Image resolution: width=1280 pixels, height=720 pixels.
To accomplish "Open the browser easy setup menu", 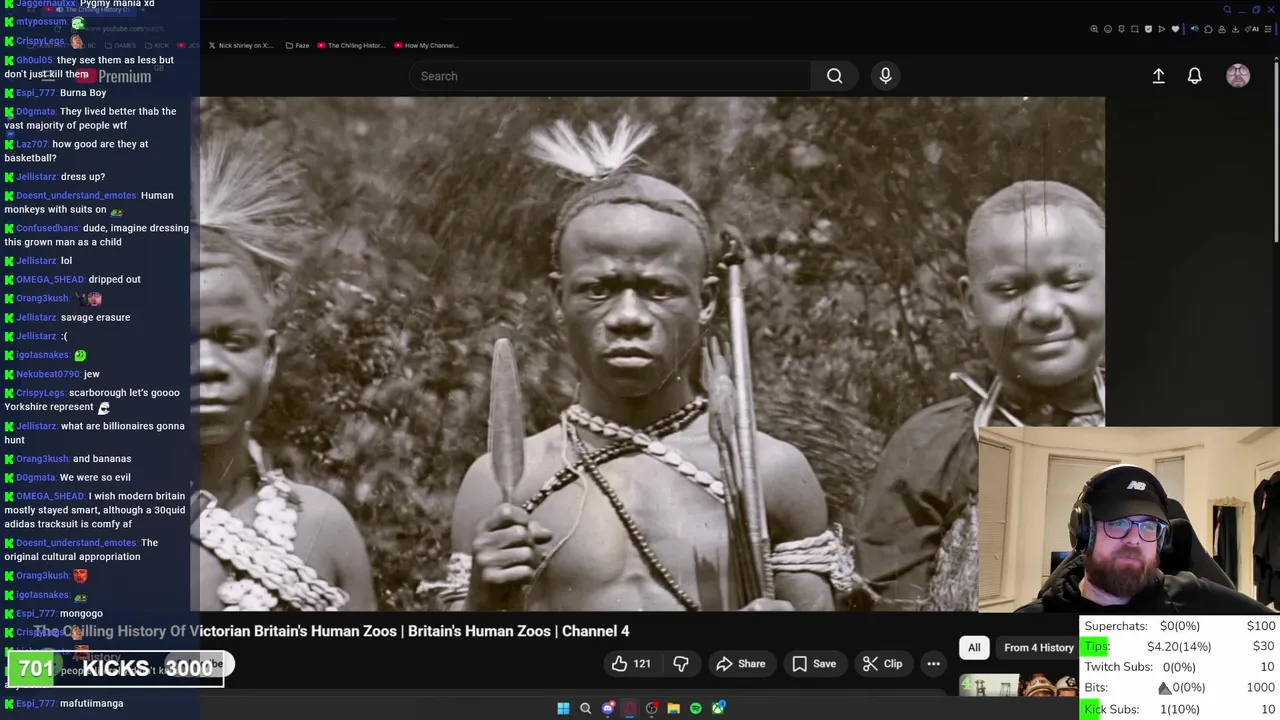I will [1267, 29].
